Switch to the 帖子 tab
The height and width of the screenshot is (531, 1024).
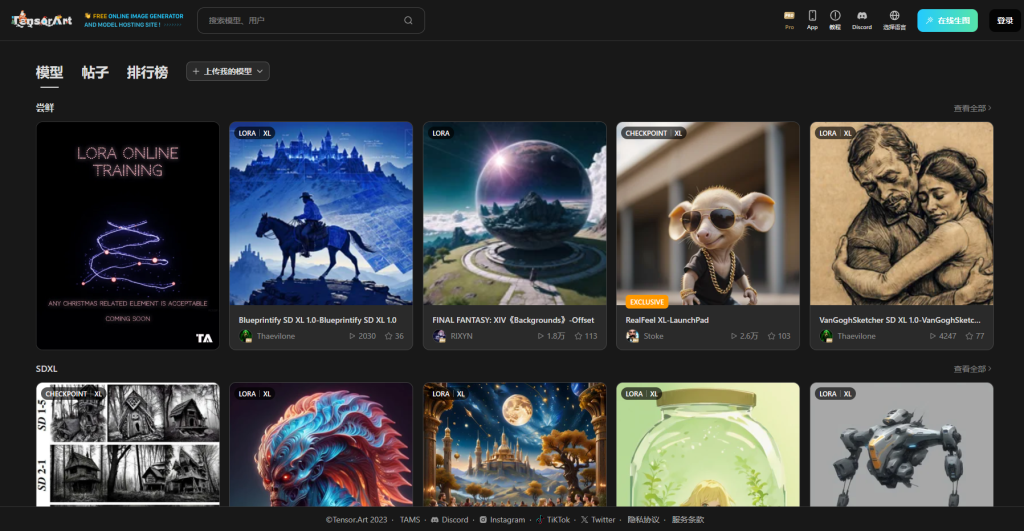click(95, 72)
